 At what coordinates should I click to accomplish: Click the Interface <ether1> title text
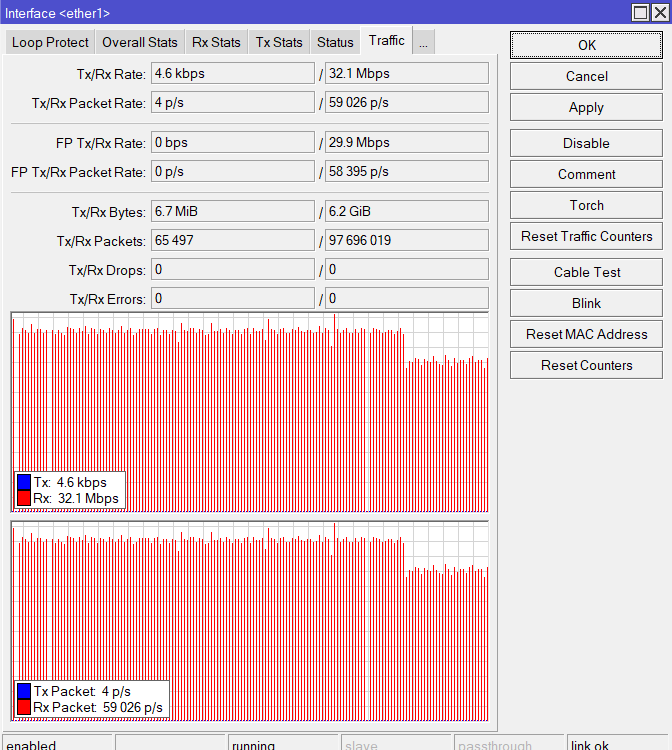pos(57,13)
